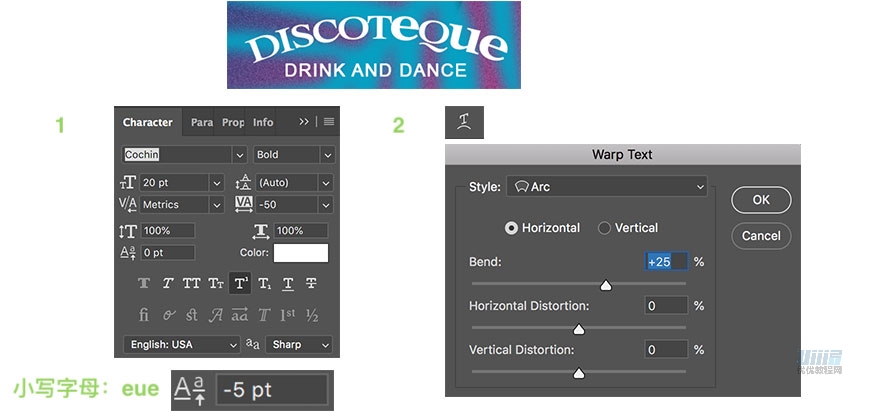870x411 pixels.
Task: Open the Warp Style Arc dropdown
Action: click(606, 187)
